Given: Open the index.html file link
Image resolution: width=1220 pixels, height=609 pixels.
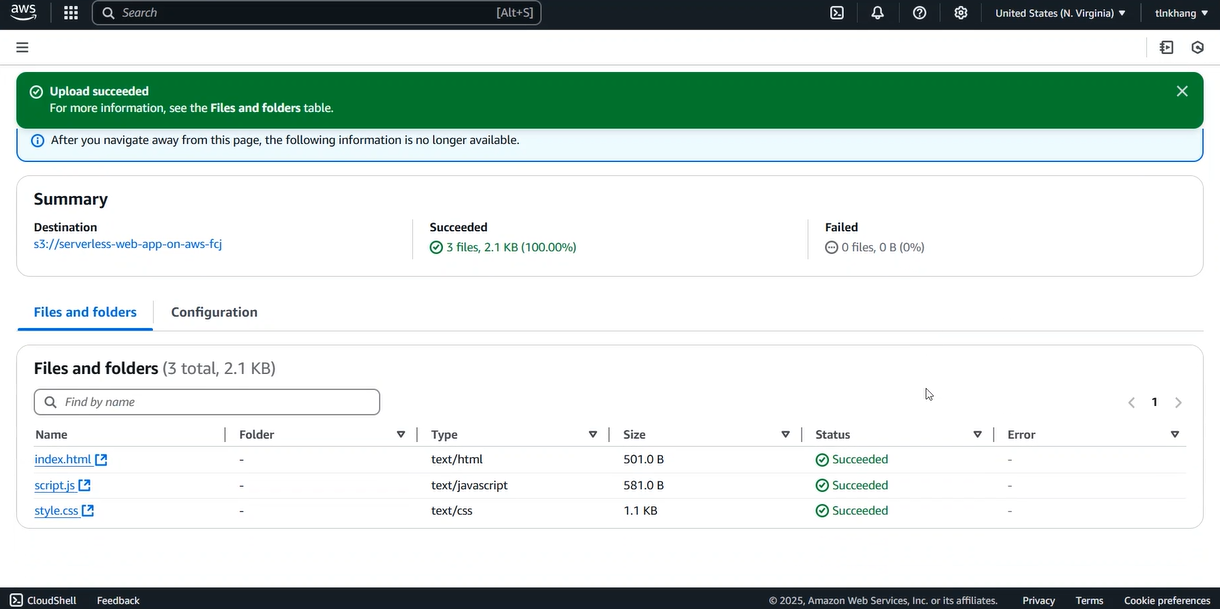Looking at the screenshot, I should click(63, 460).
